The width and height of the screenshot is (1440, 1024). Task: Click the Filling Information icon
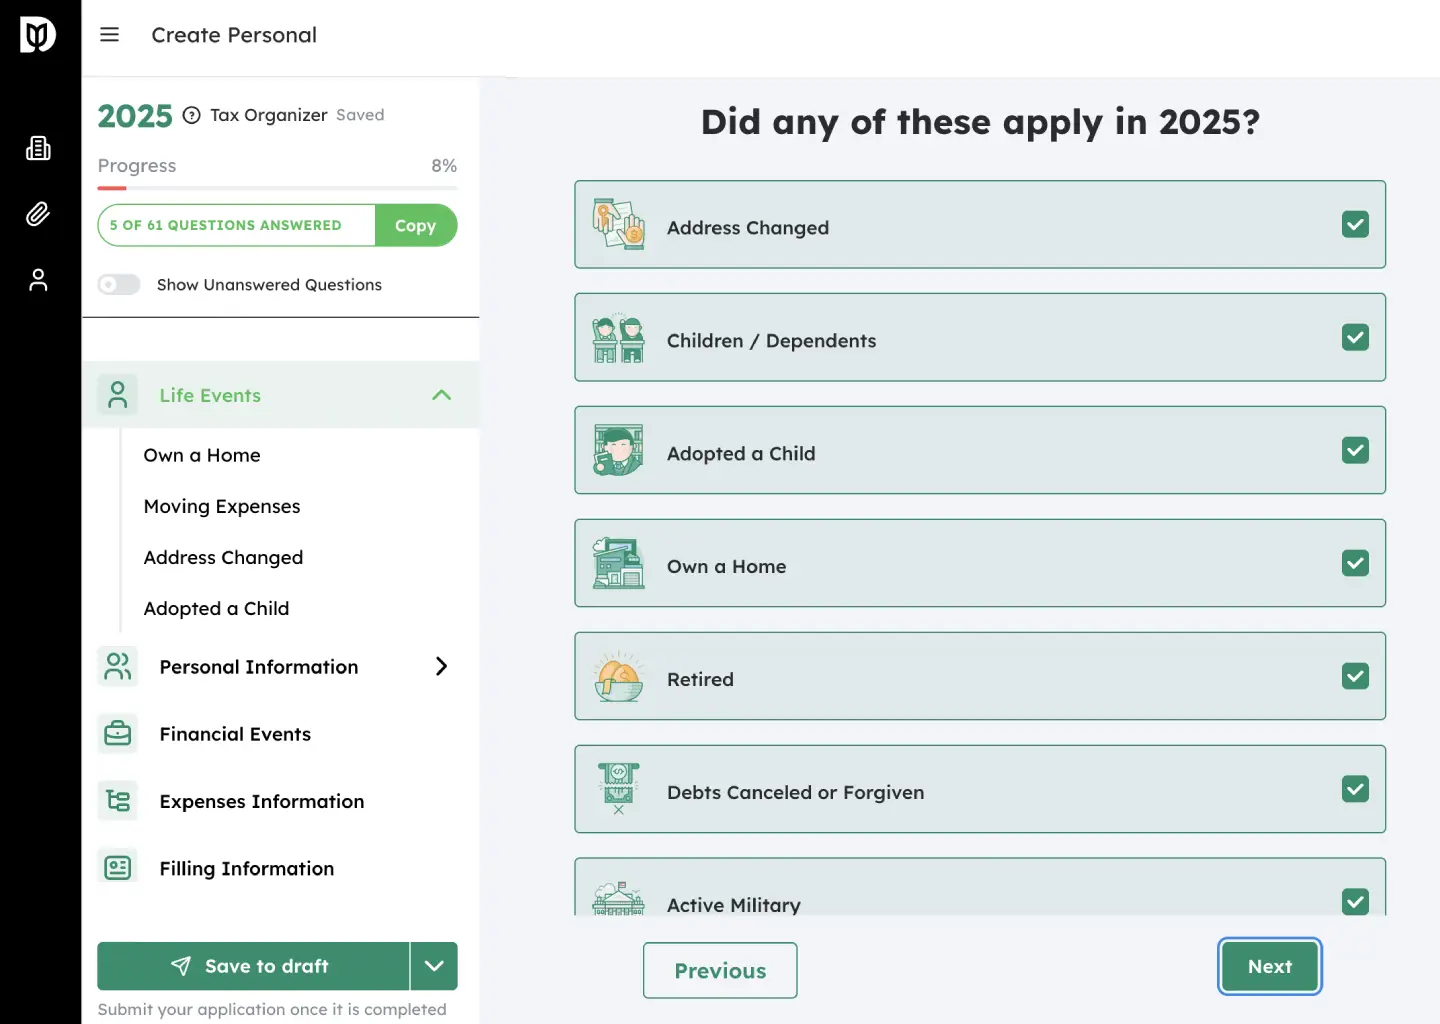118,868
